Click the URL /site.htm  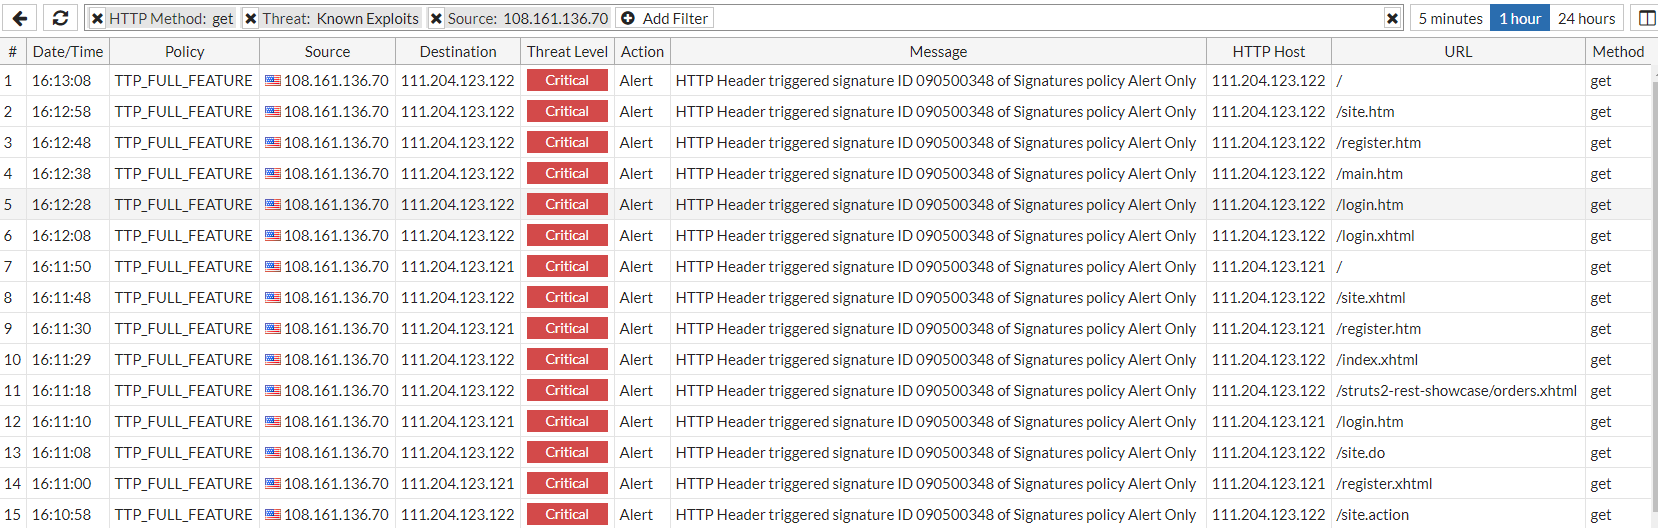tap(1365, 112)
